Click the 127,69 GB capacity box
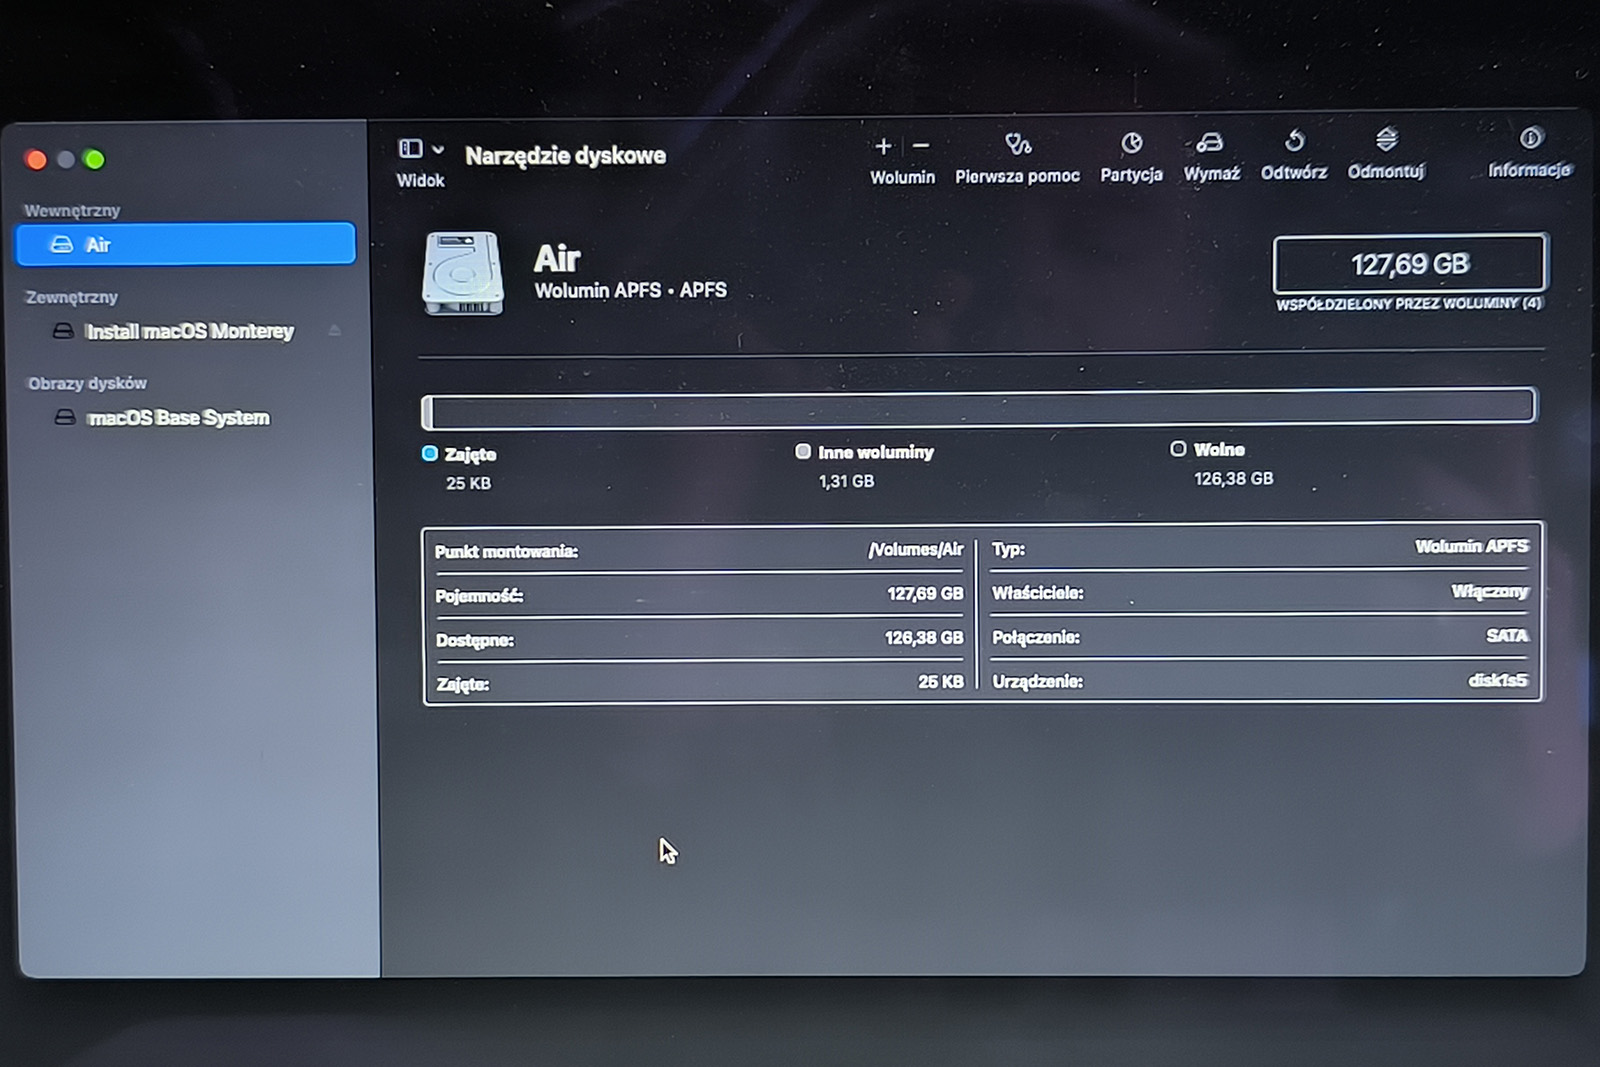The width and height of the screenshot is (1600, 1067). tap(1409, 264)
